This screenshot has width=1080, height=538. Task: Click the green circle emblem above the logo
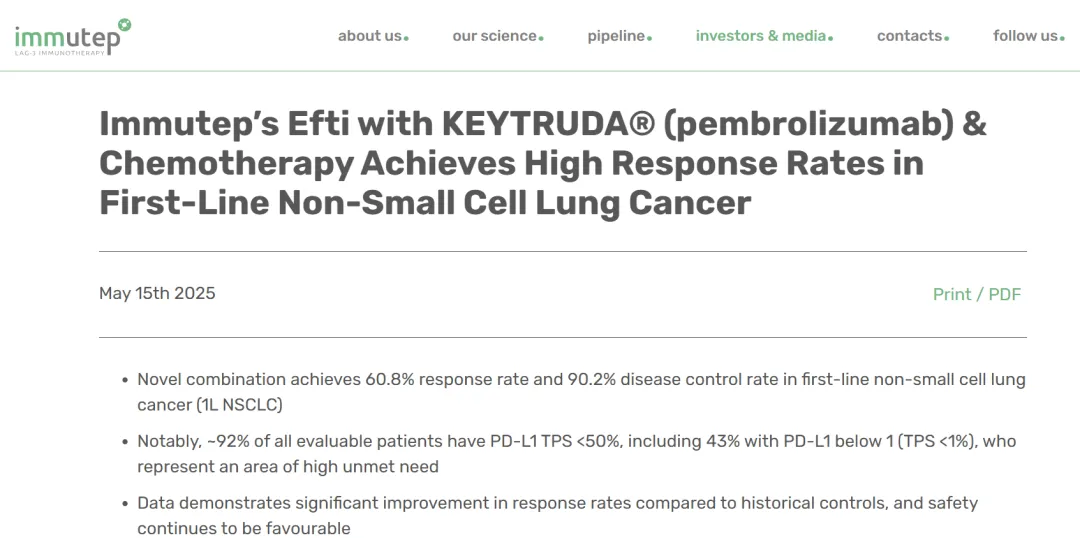(124, 24)
